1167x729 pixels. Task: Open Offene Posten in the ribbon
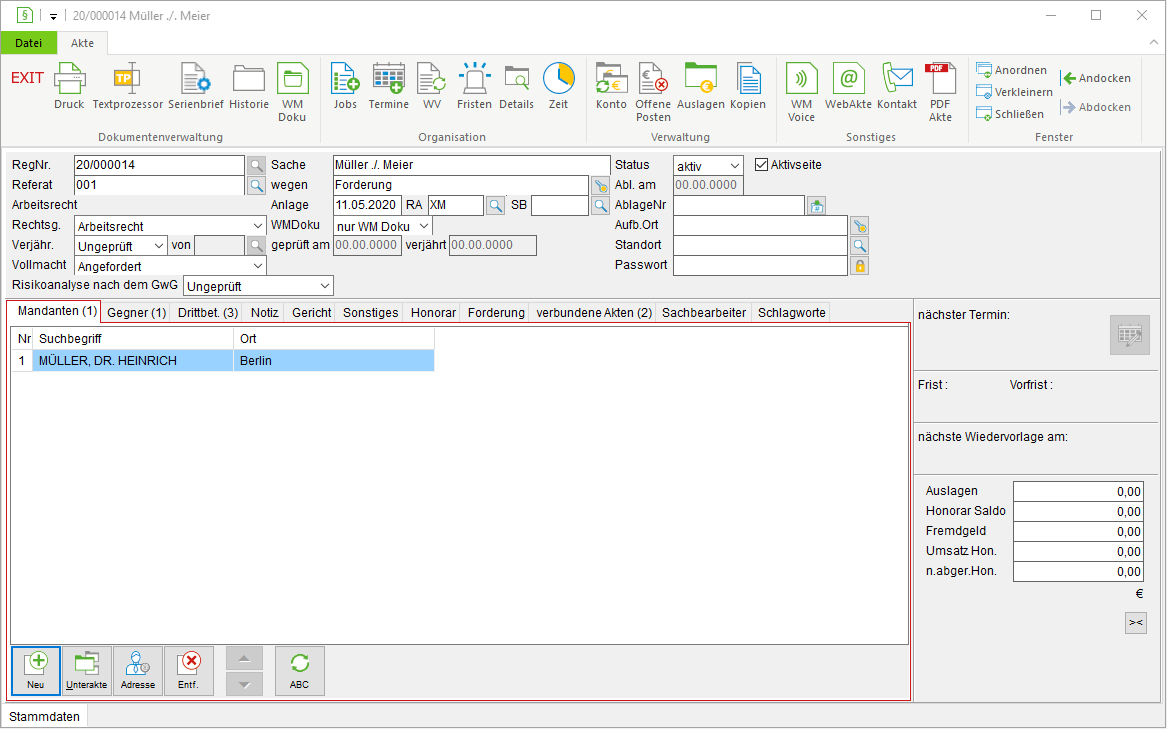pyautogui.click(x=653, y=92)
